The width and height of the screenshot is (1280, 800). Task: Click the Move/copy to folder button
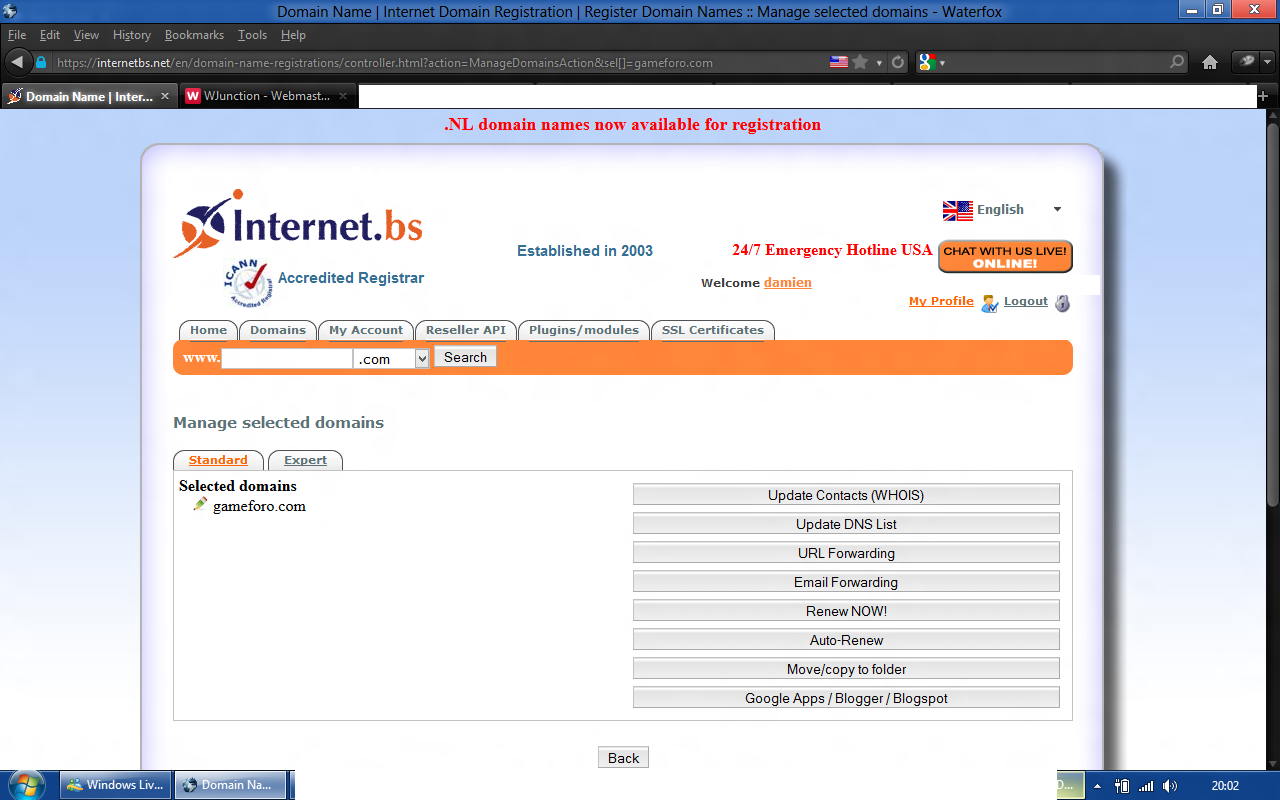846,669
